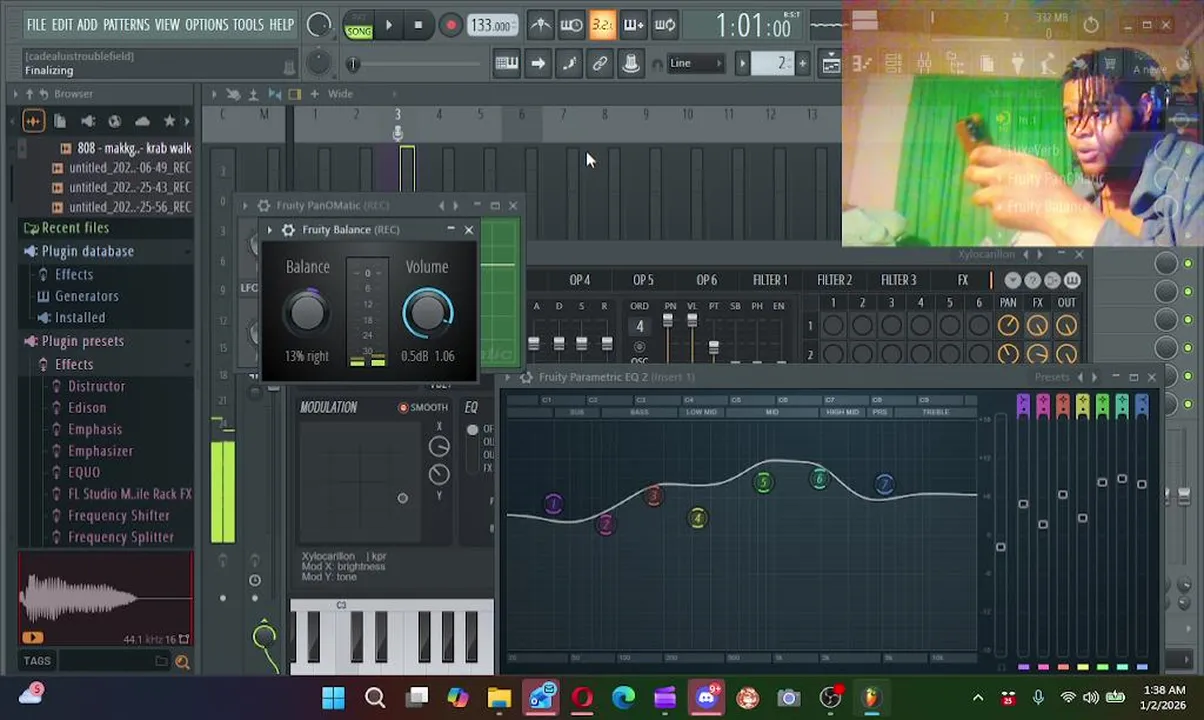The height and width of the screenshot is (720, 1204).
Task: Open the Presets dropdown in Parametric EQ
Action: click(1051, 377)
